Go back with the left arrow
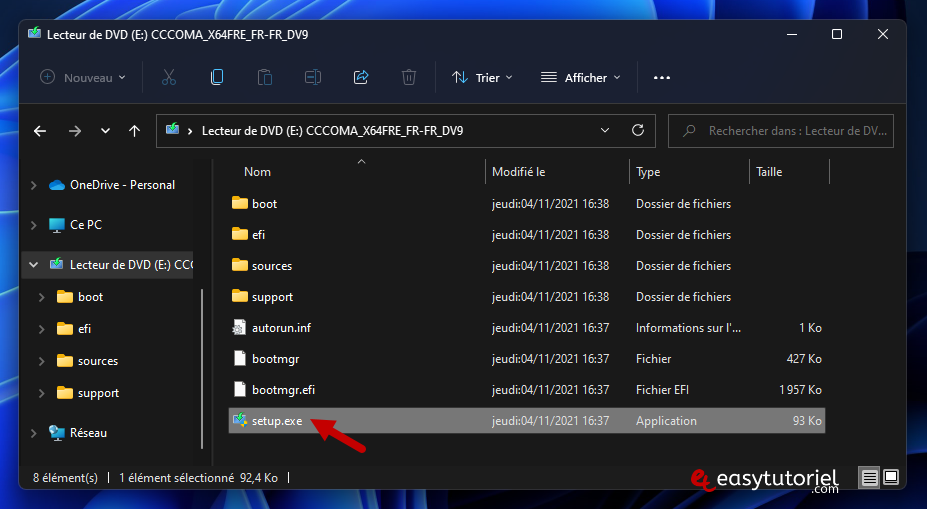Screen dimensions: 927x509 pyautogui.click(x=40, y=131)
